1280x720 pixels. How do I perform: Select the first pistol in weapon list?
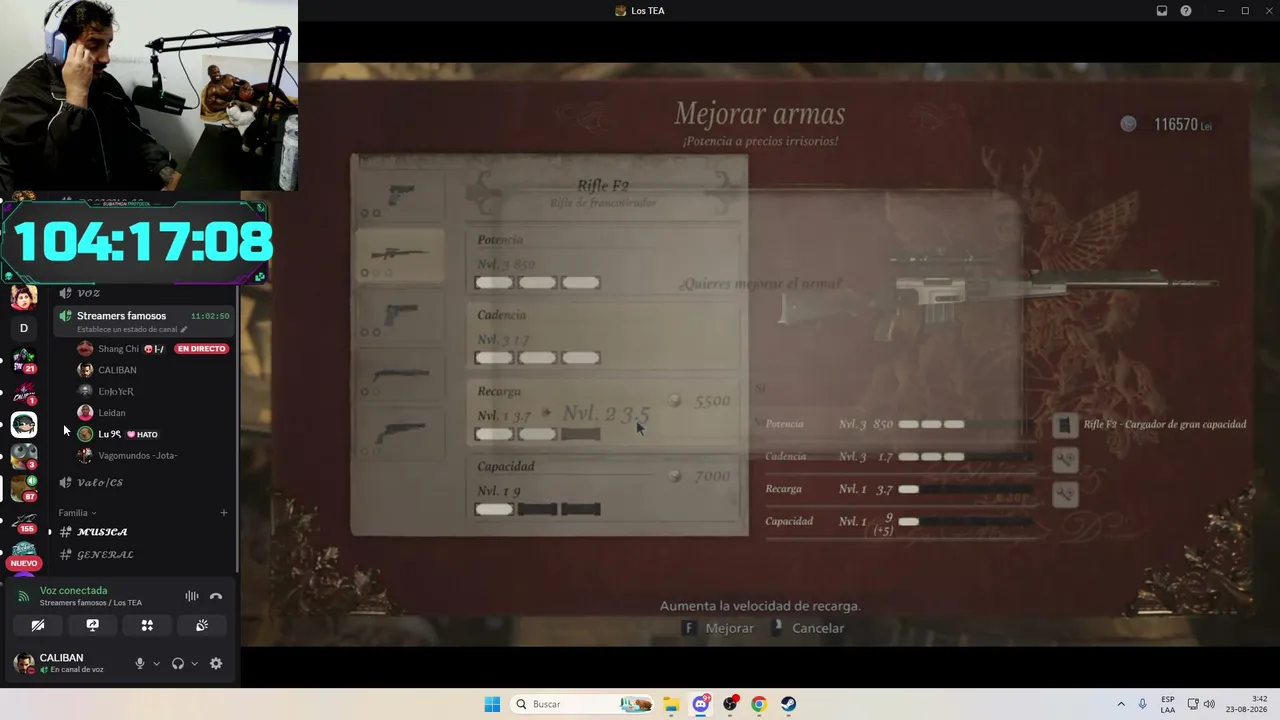pyautogui.click(x=399, y=194)
